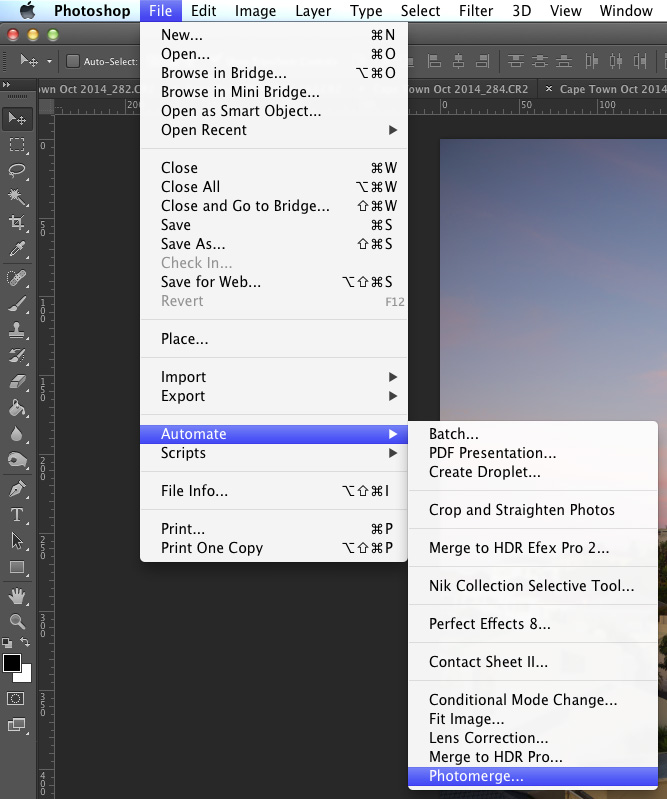
Task: Reset default foreground and background colors
Action: coord(7,642)
